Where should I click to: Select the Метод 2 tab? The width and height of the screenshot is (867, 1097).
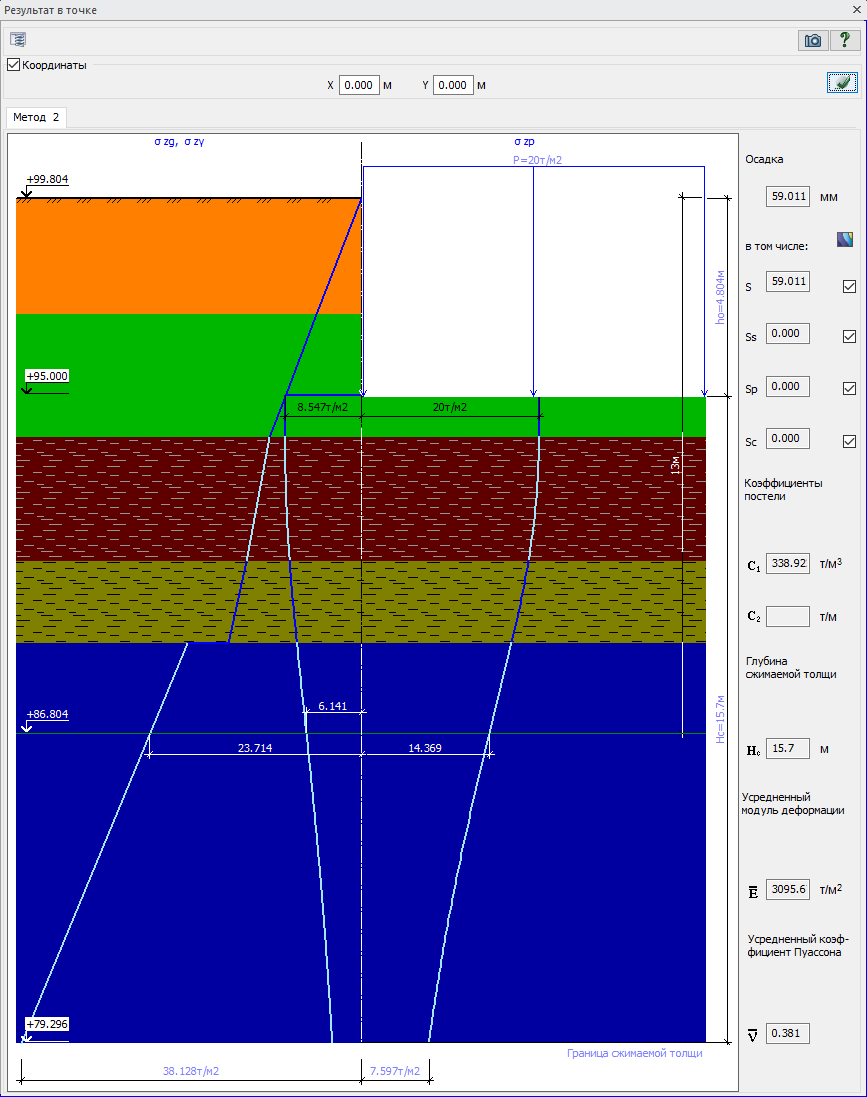coord(36,117)
